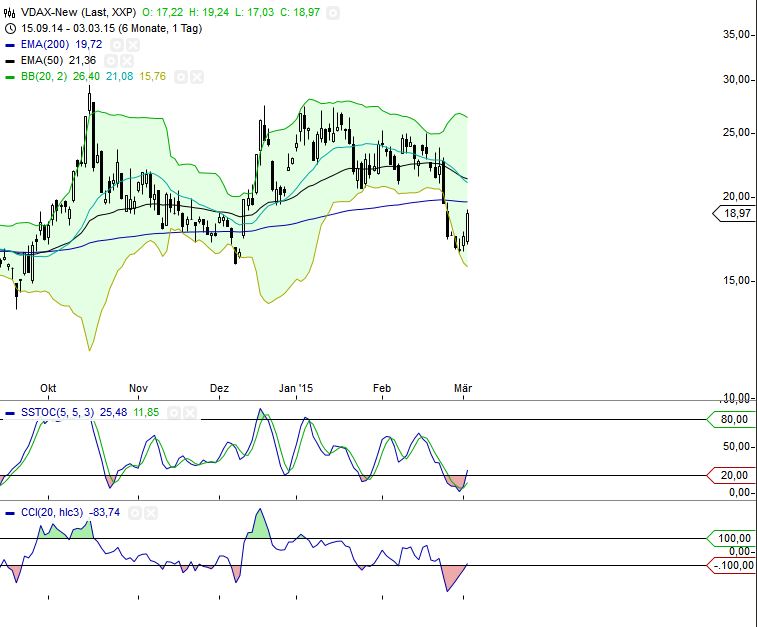Click the Feb label on time axis
This screenshot has width=757, height=627.
(382, 388)
